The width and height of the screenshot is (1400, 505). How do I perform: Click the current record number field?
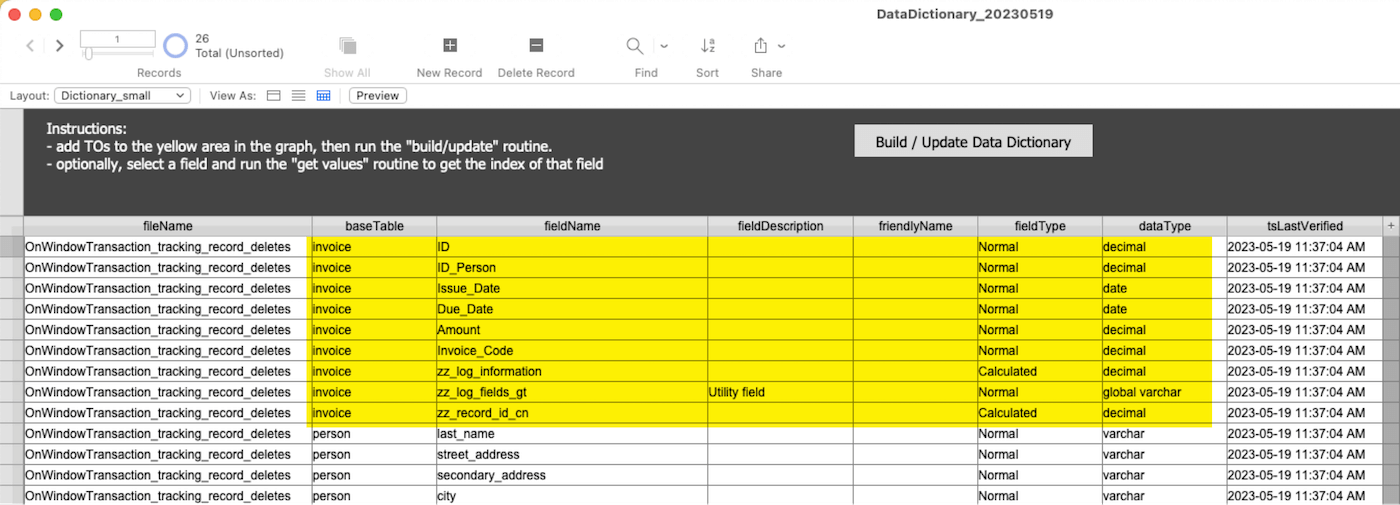[117, 39]
